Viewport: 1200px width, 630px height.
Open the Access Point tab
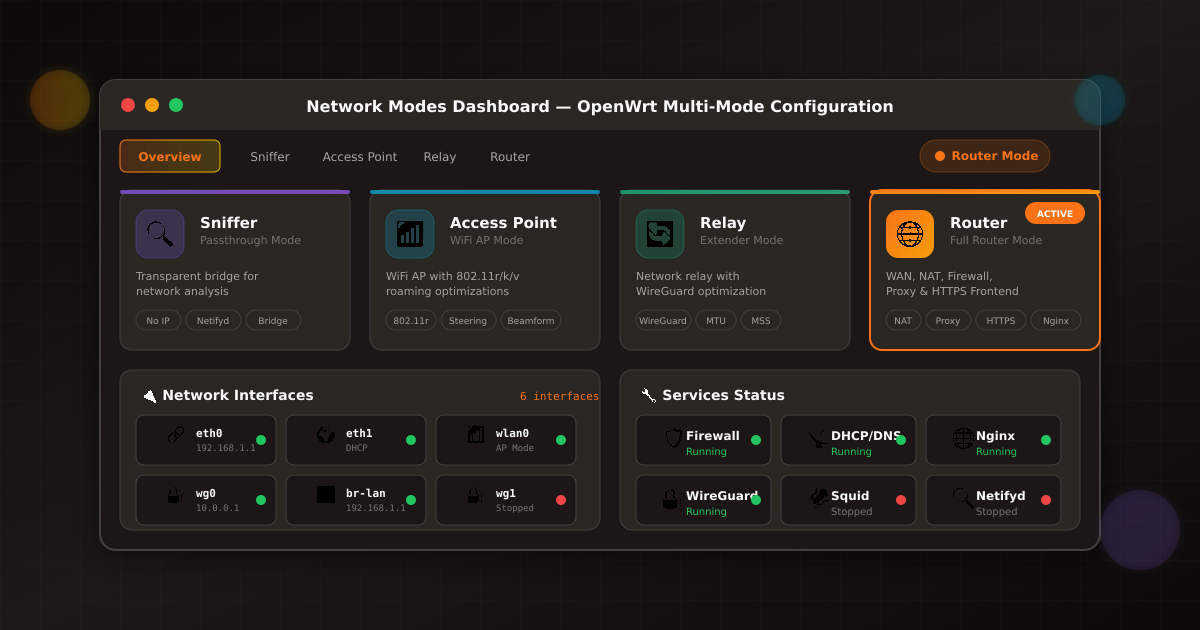(x=359, y=156)
